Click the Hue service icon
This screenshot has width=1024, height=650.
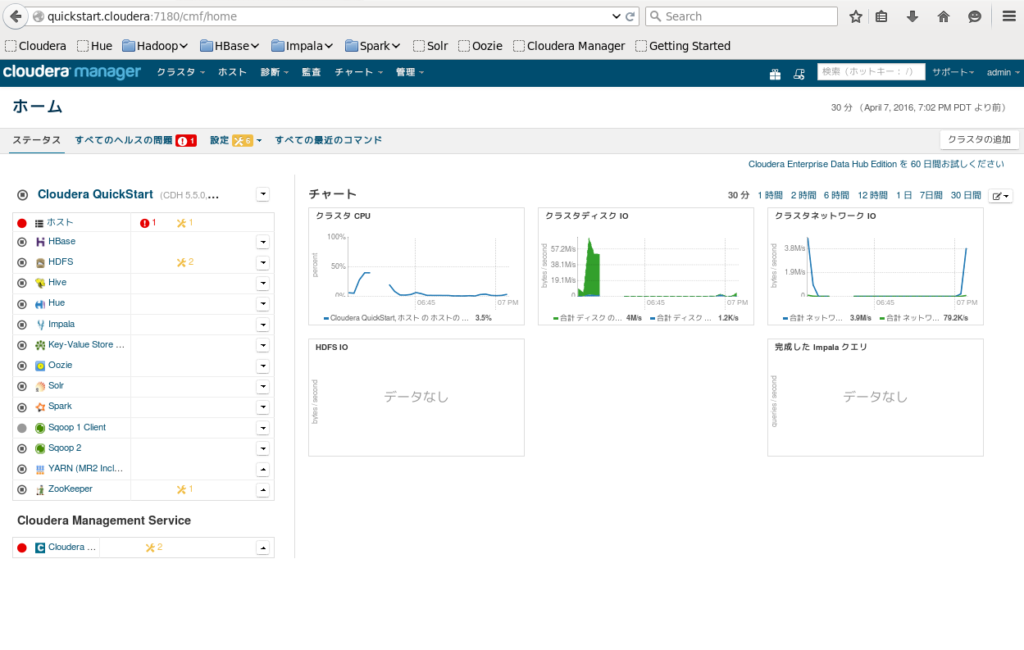tap(40, 304)
